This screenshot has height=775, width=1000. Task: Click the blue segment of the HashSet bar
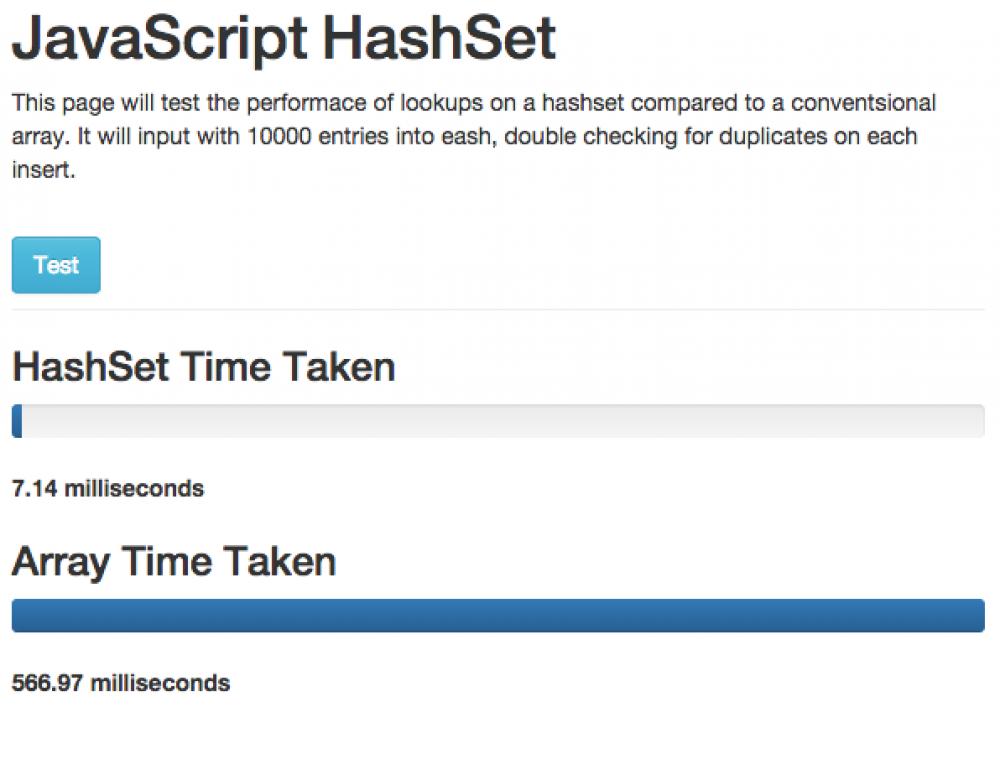tap(15, 420)
